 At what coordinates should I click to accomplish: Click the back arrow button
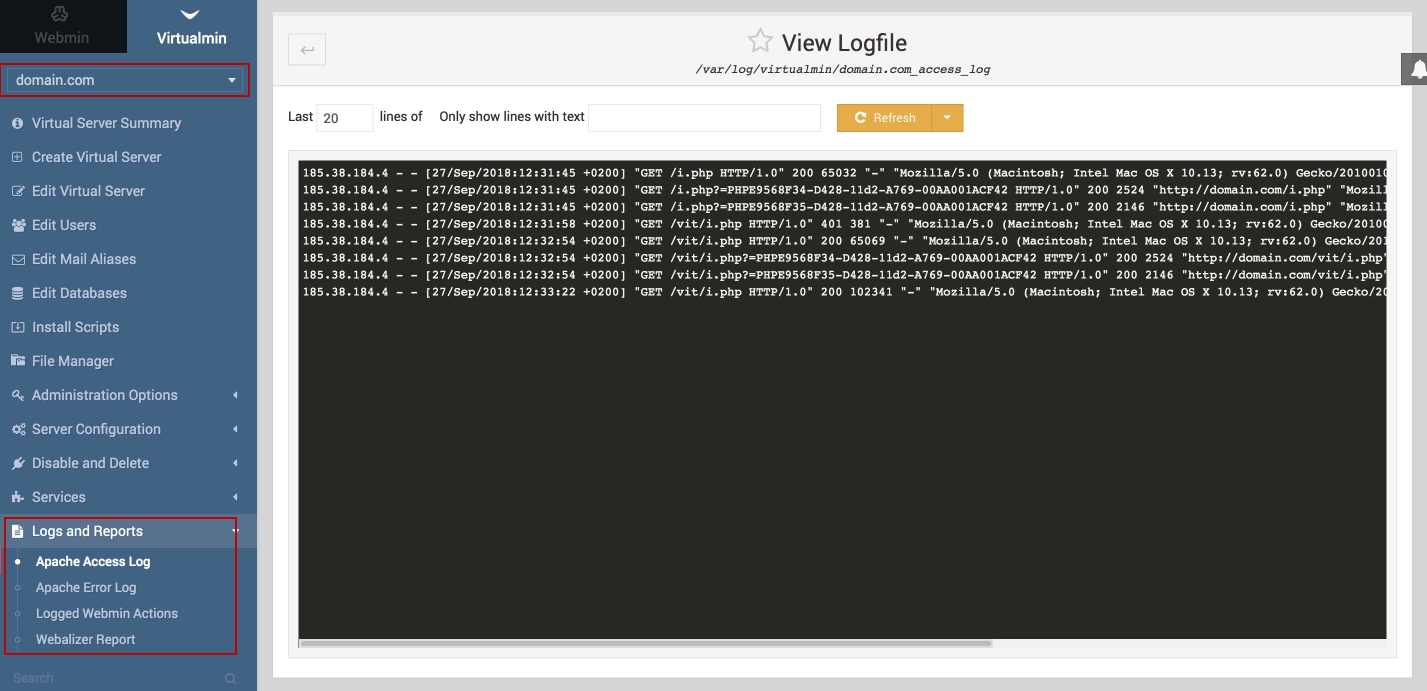307,50
